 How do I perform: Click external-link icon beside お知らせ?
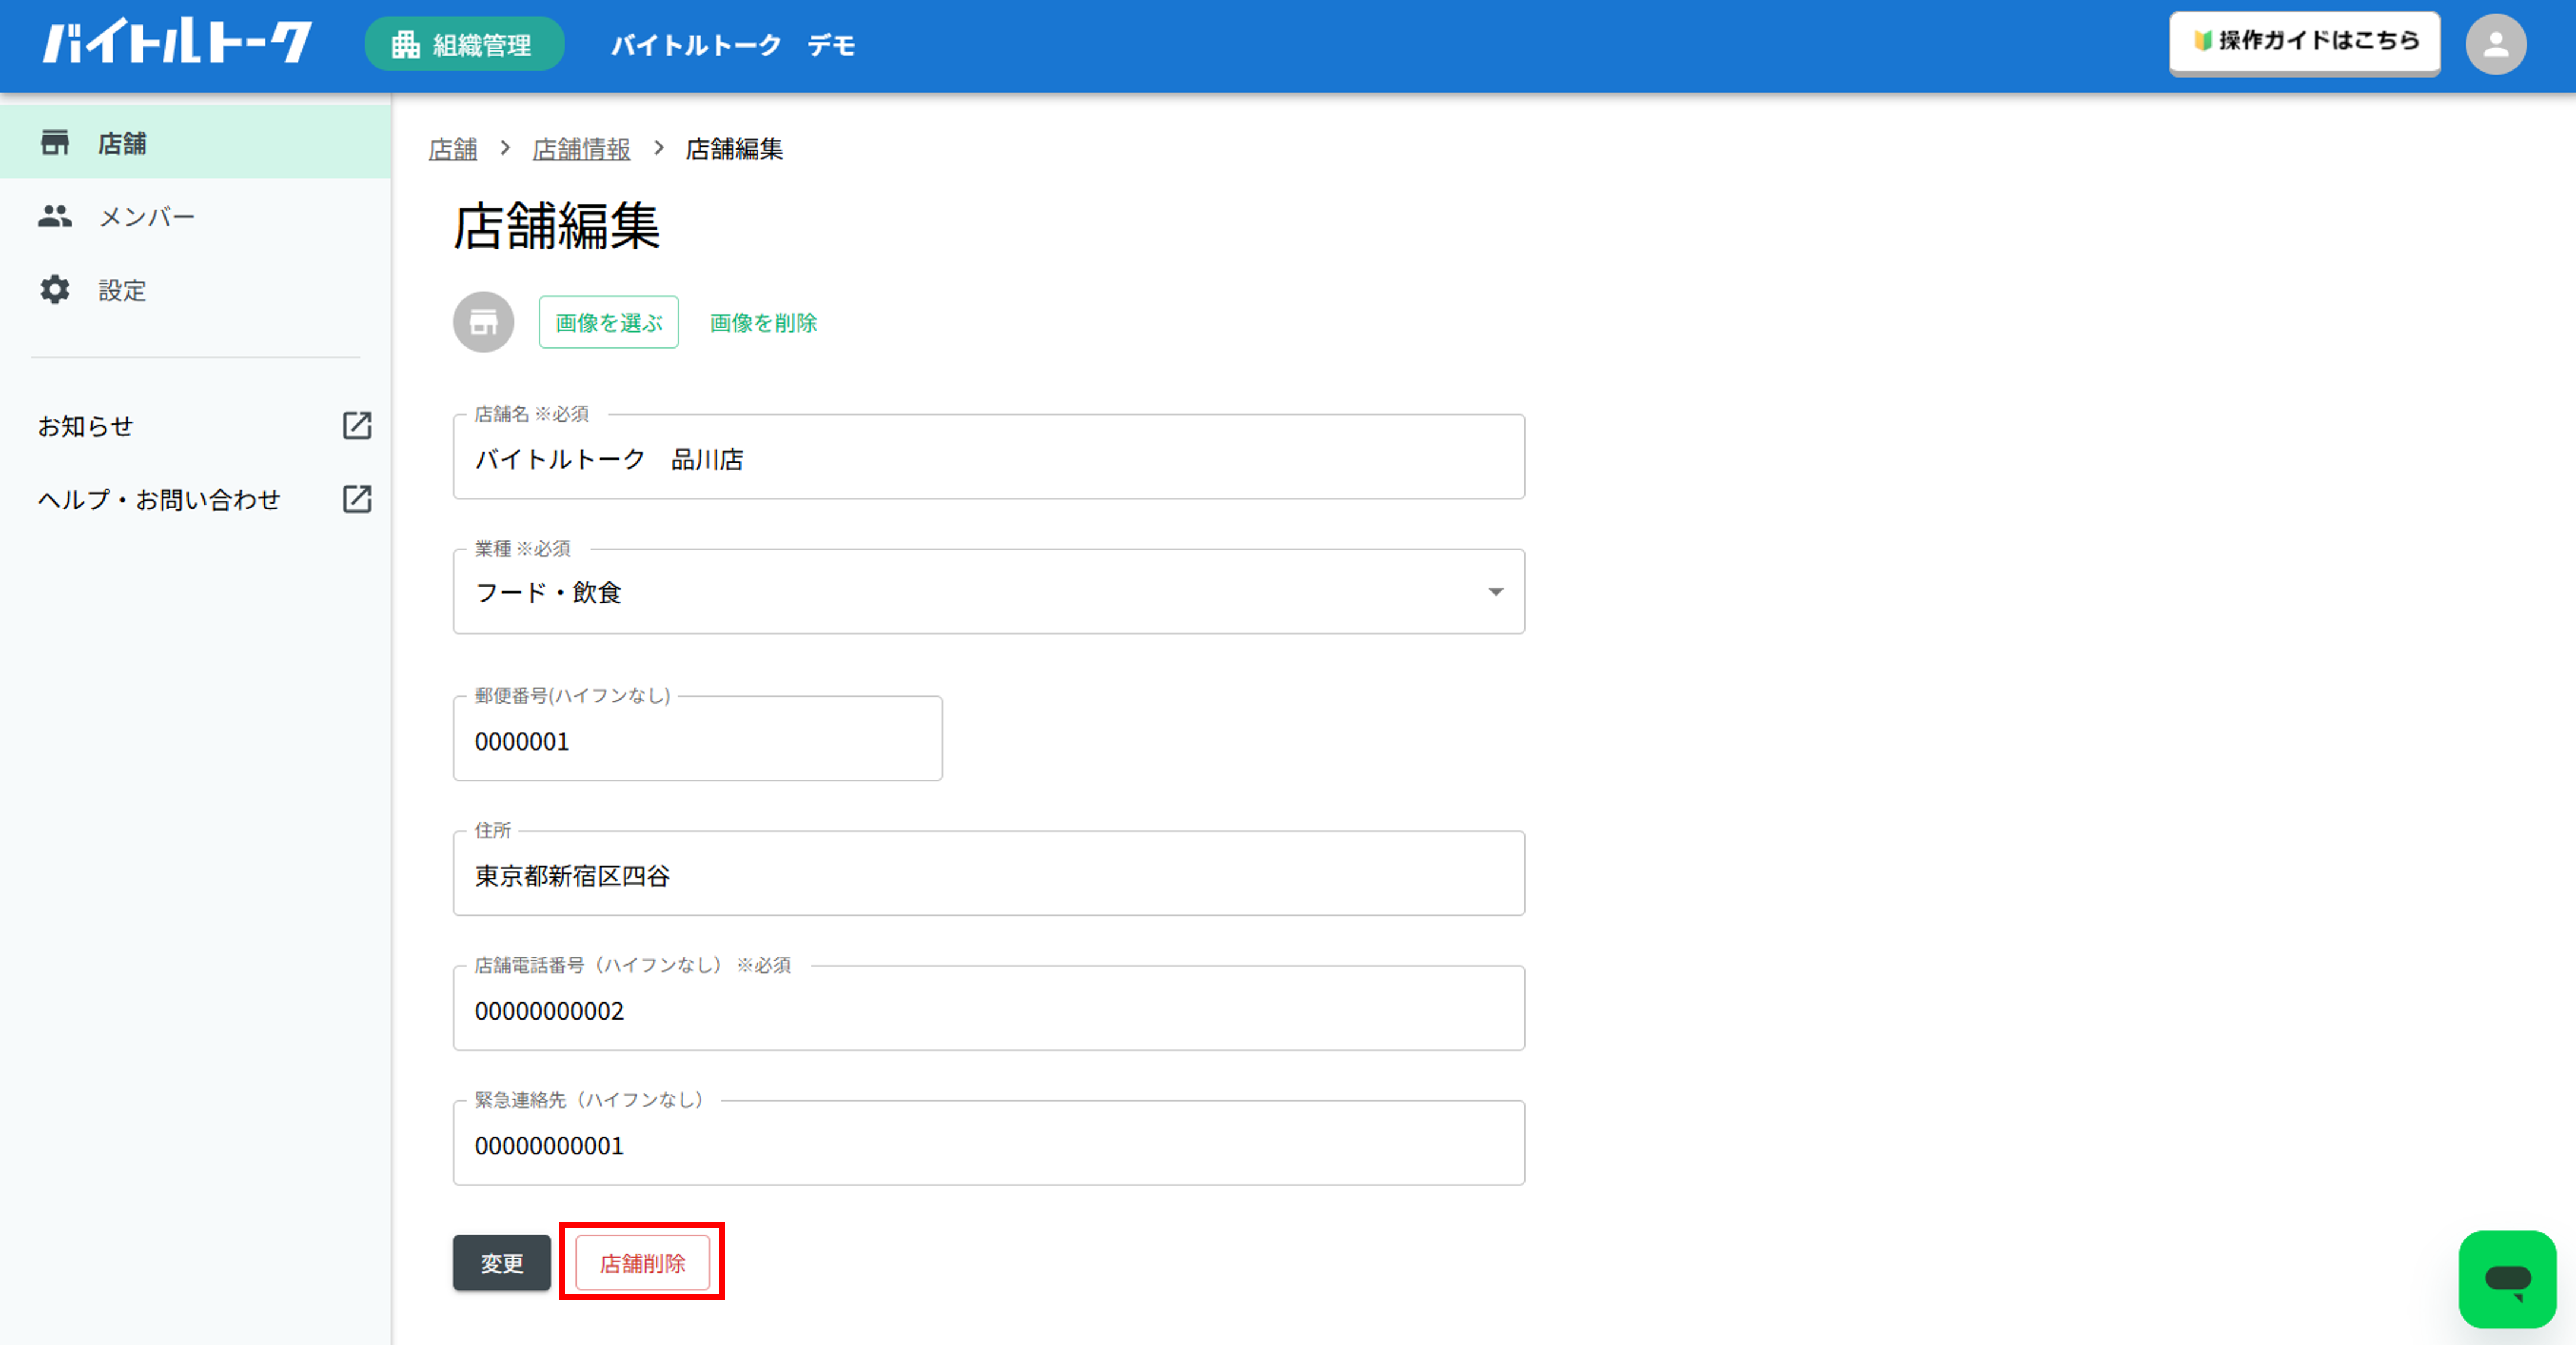point(357,426)
